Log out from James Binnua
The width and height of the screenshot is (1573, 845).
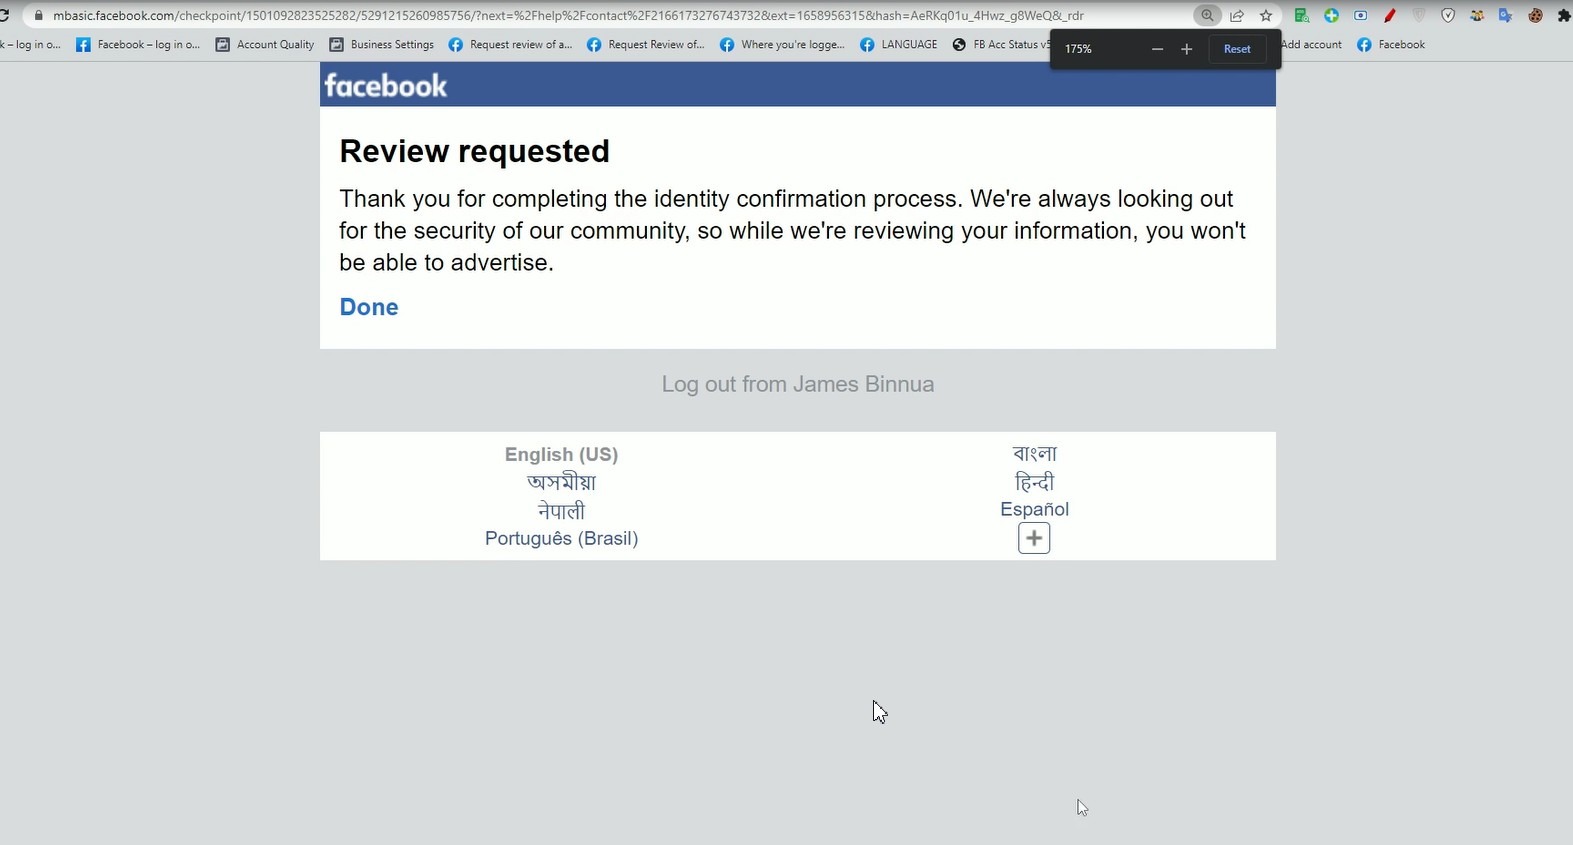pyautogui.click(x=798, y=384)
